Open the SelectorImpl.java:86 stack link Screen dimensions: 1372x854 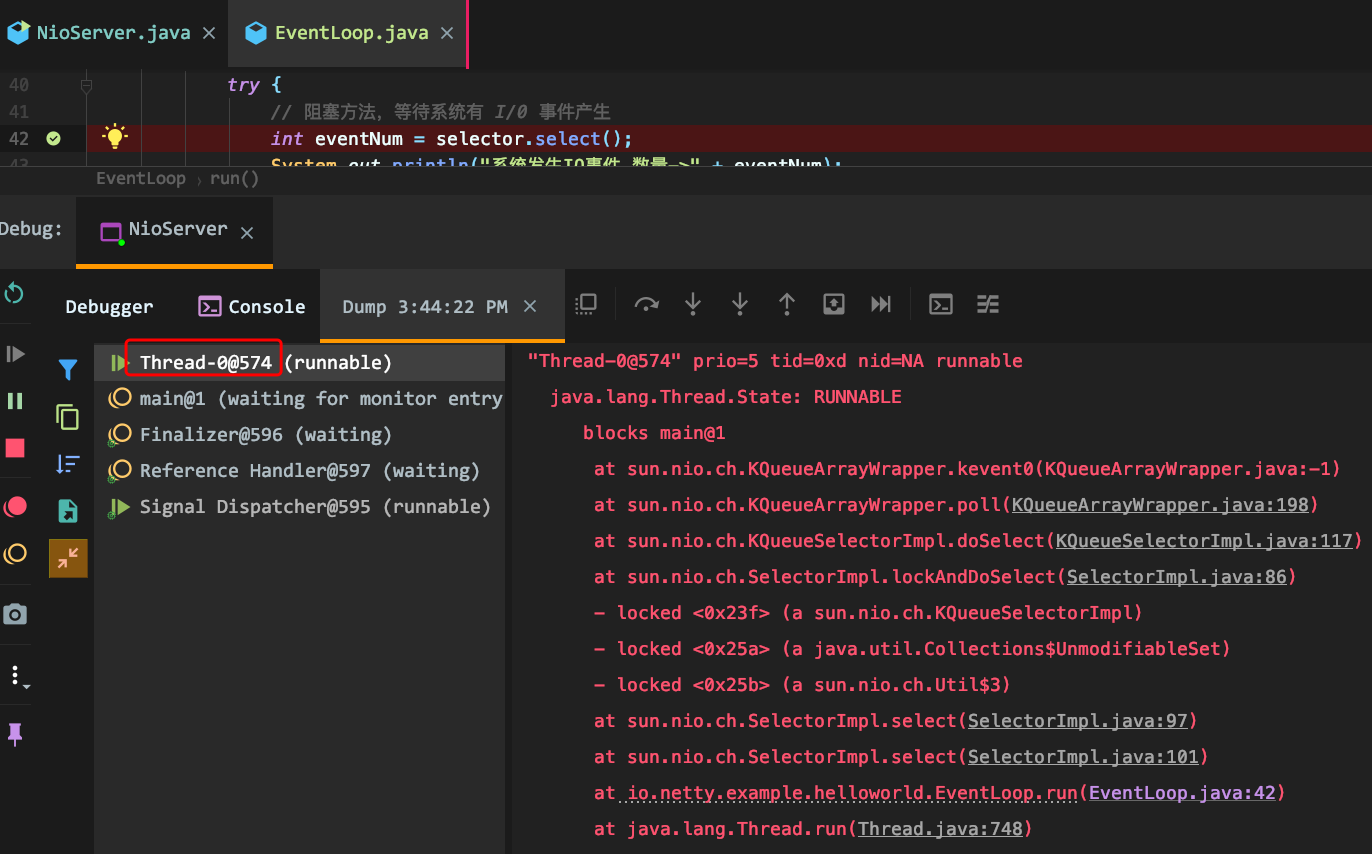[1176, 577]
